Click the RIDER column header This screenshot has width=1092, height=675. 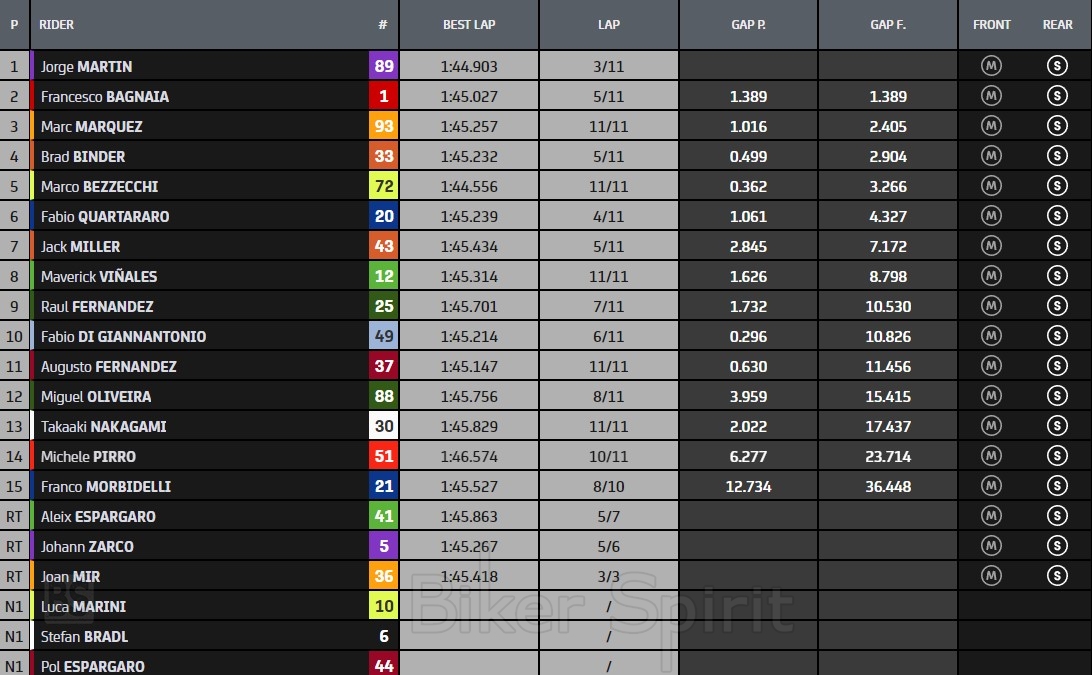point(57,25)
